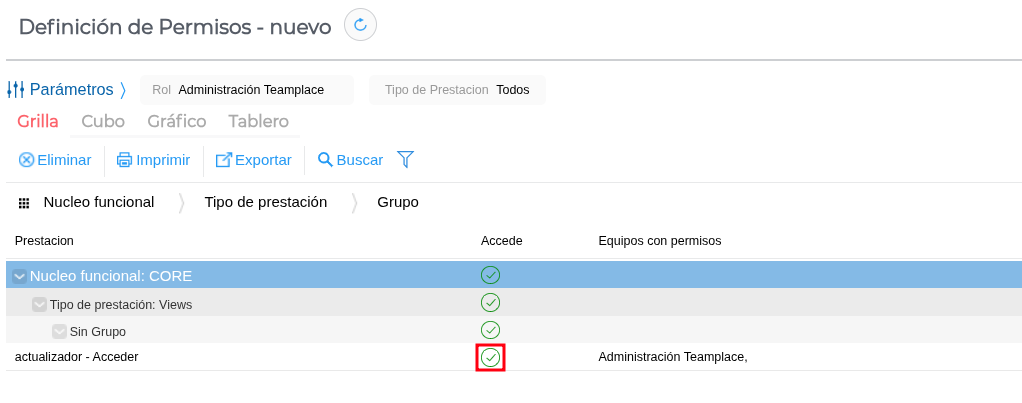Click the Imprimir printer icon
Screen dimensions: 1022x403
coord(124,160)
